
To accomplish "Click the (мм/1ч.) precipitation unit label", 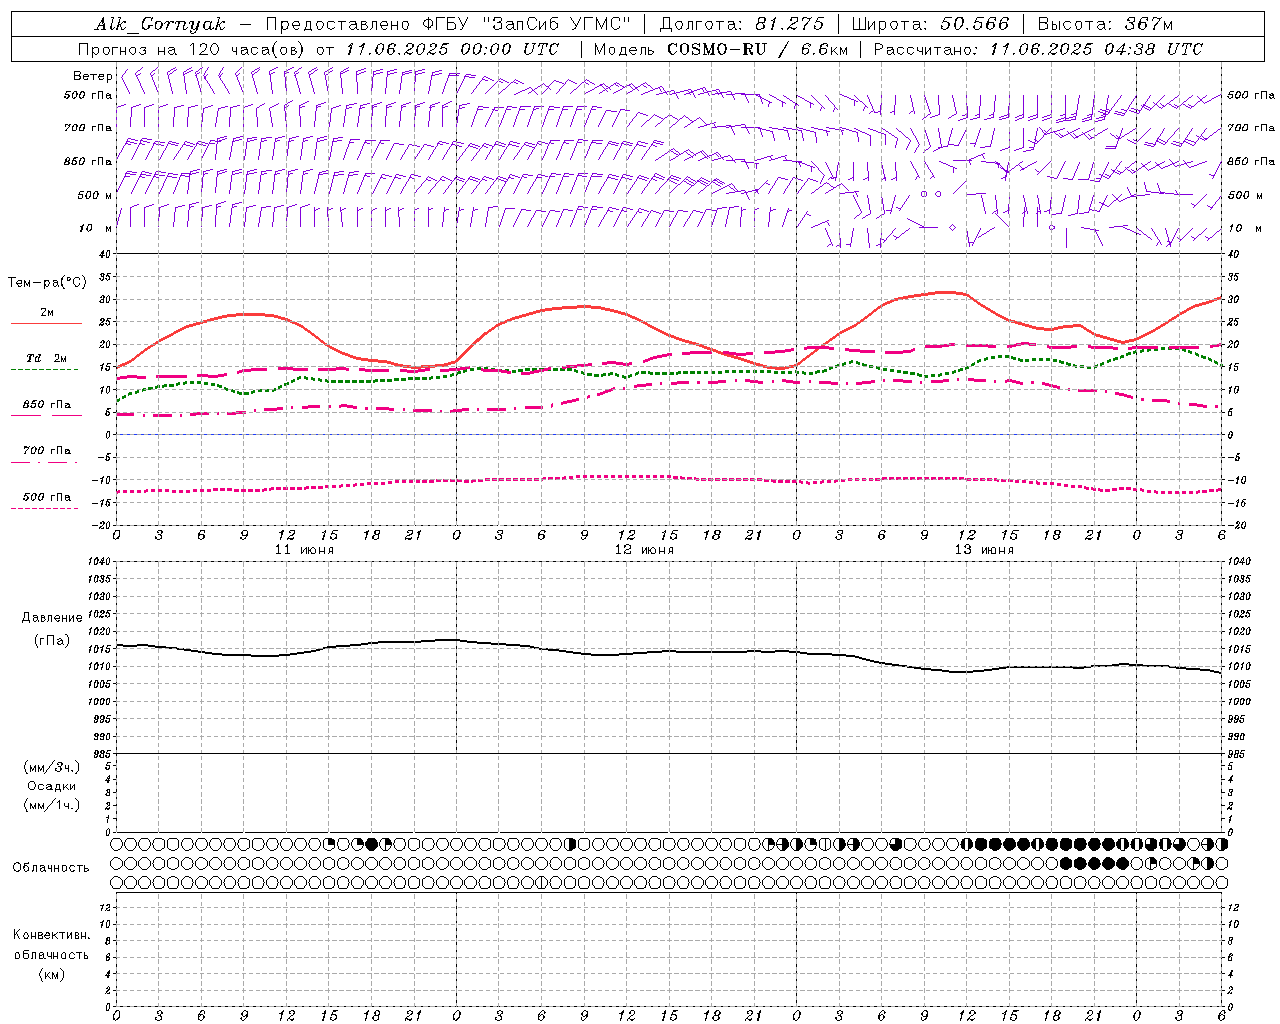I will 52,805.
